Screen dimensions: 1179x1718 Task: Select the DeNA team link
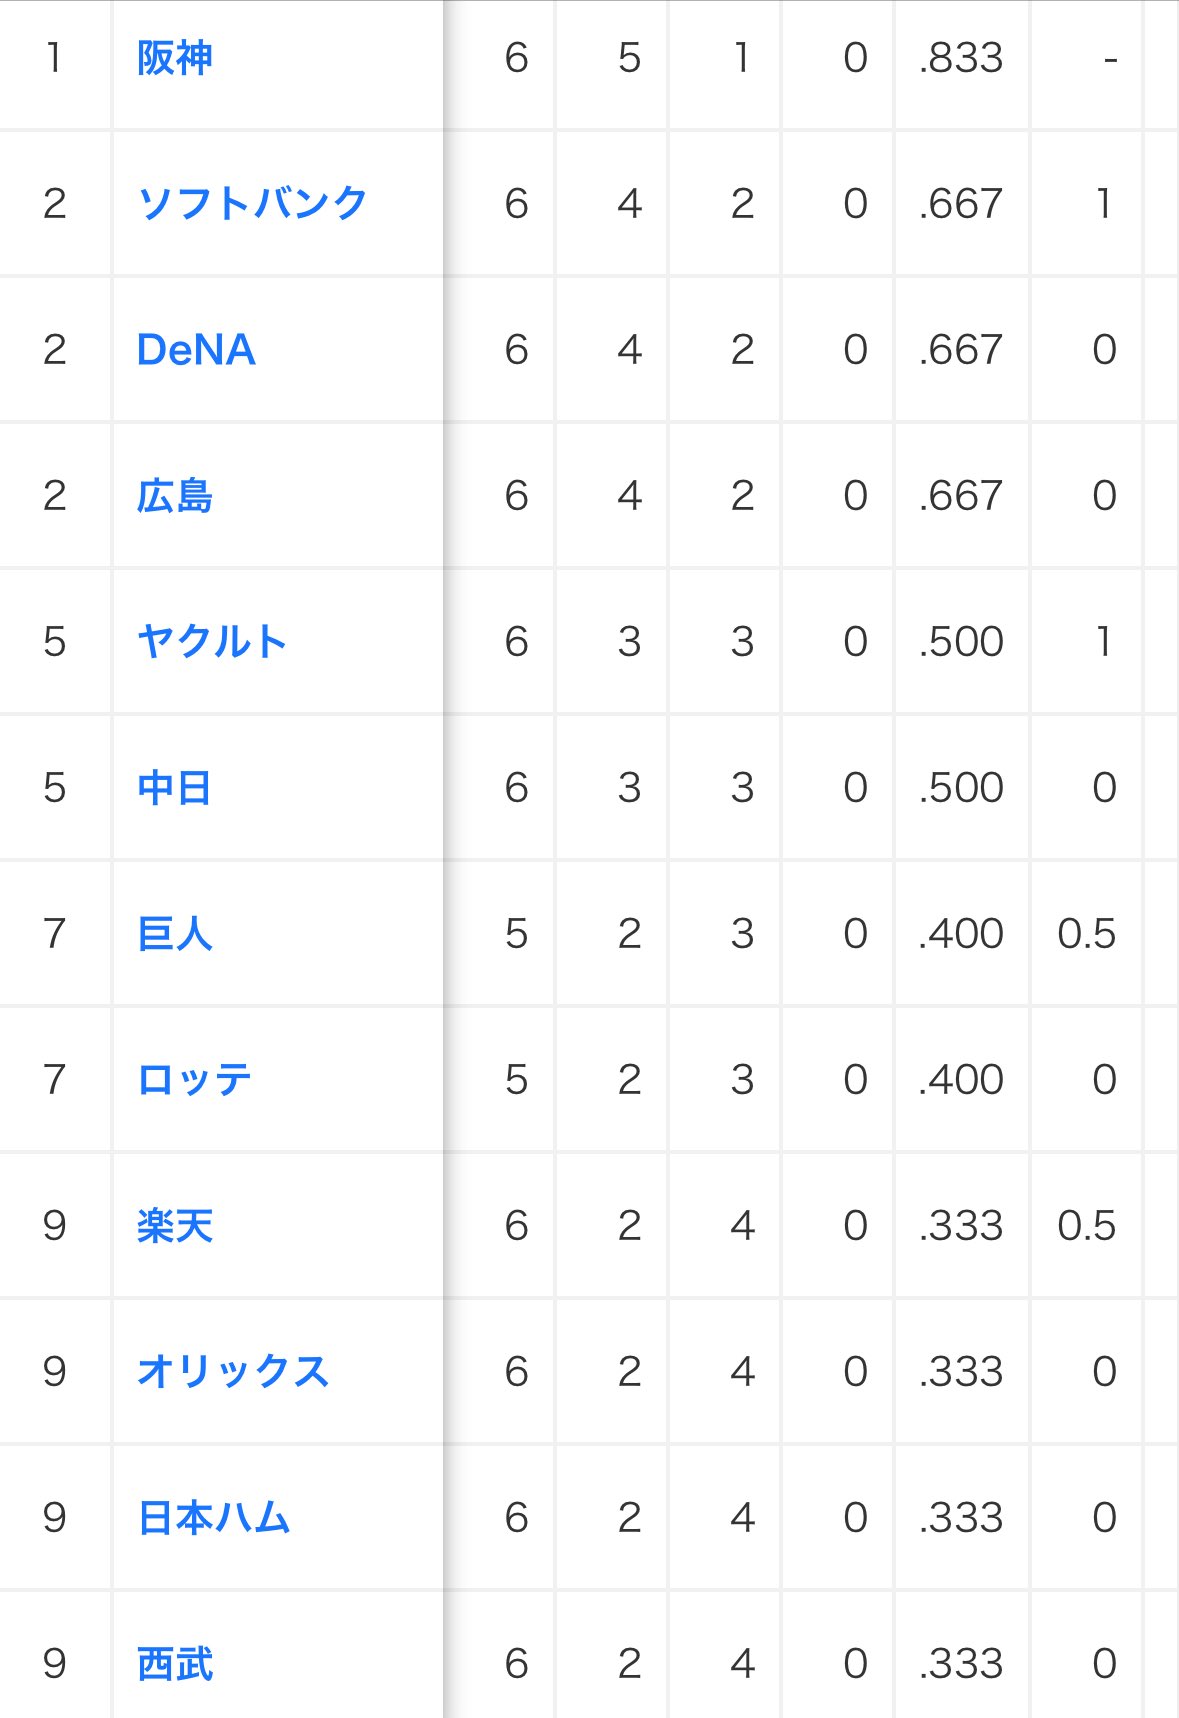pos(196,350)
